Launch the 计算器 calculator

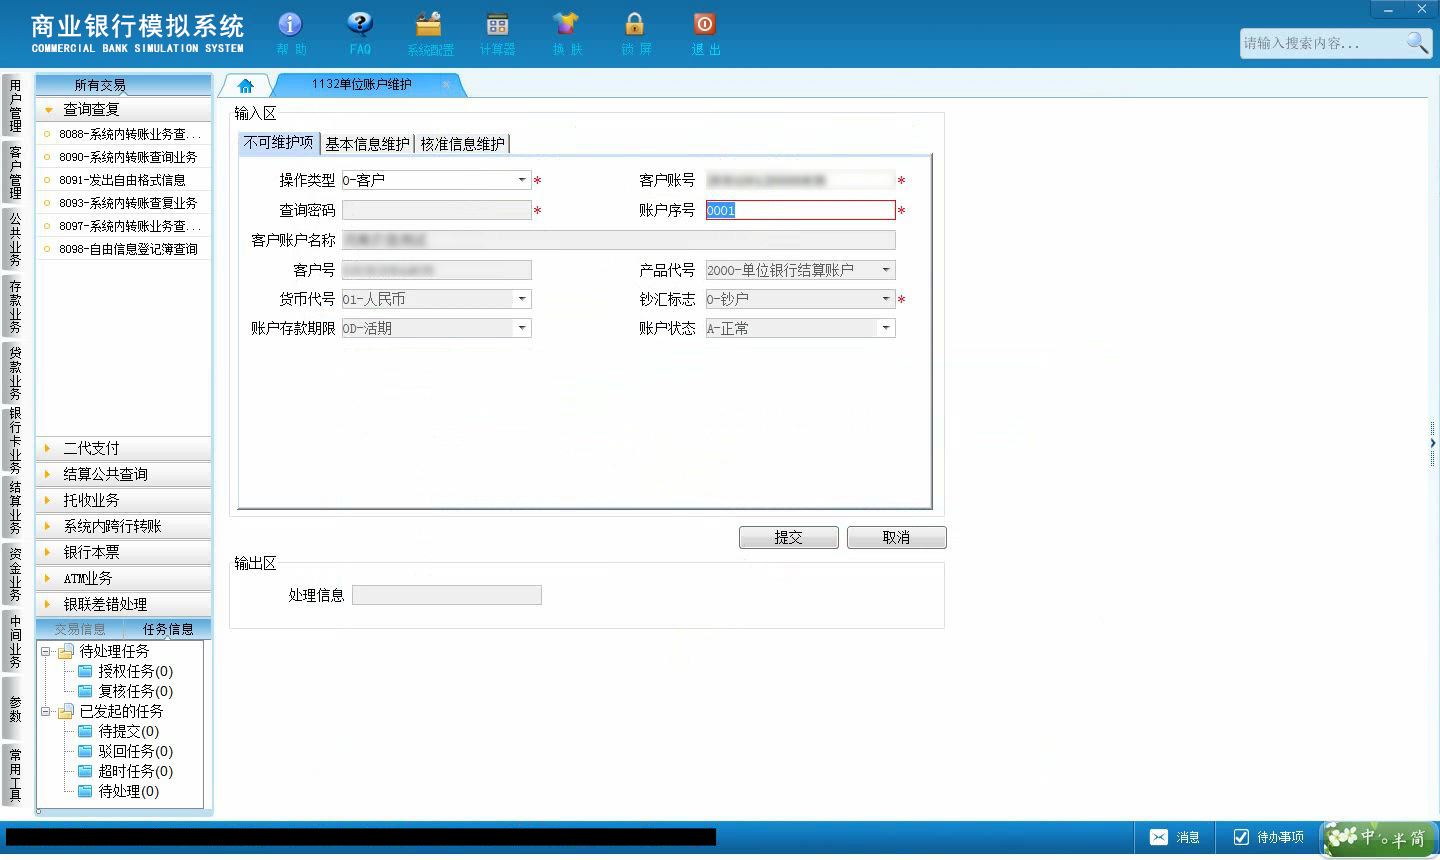click(x=497, y=33)
